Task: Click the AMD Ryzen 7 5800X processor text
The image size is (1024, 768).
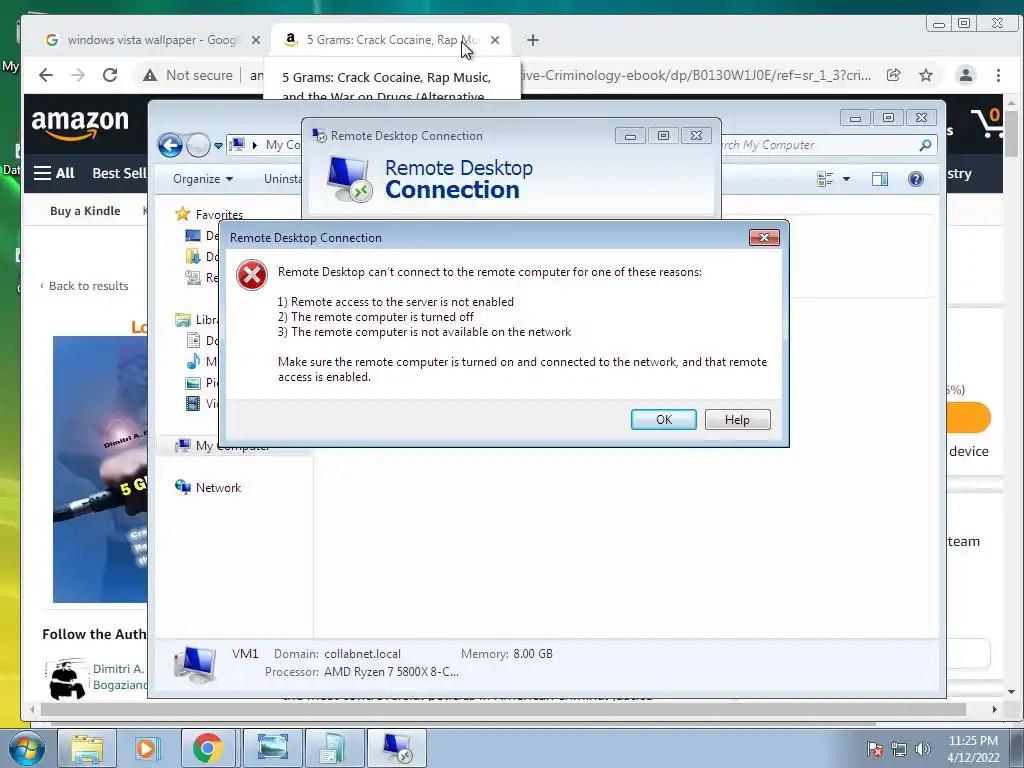Action: coord(391,672)
